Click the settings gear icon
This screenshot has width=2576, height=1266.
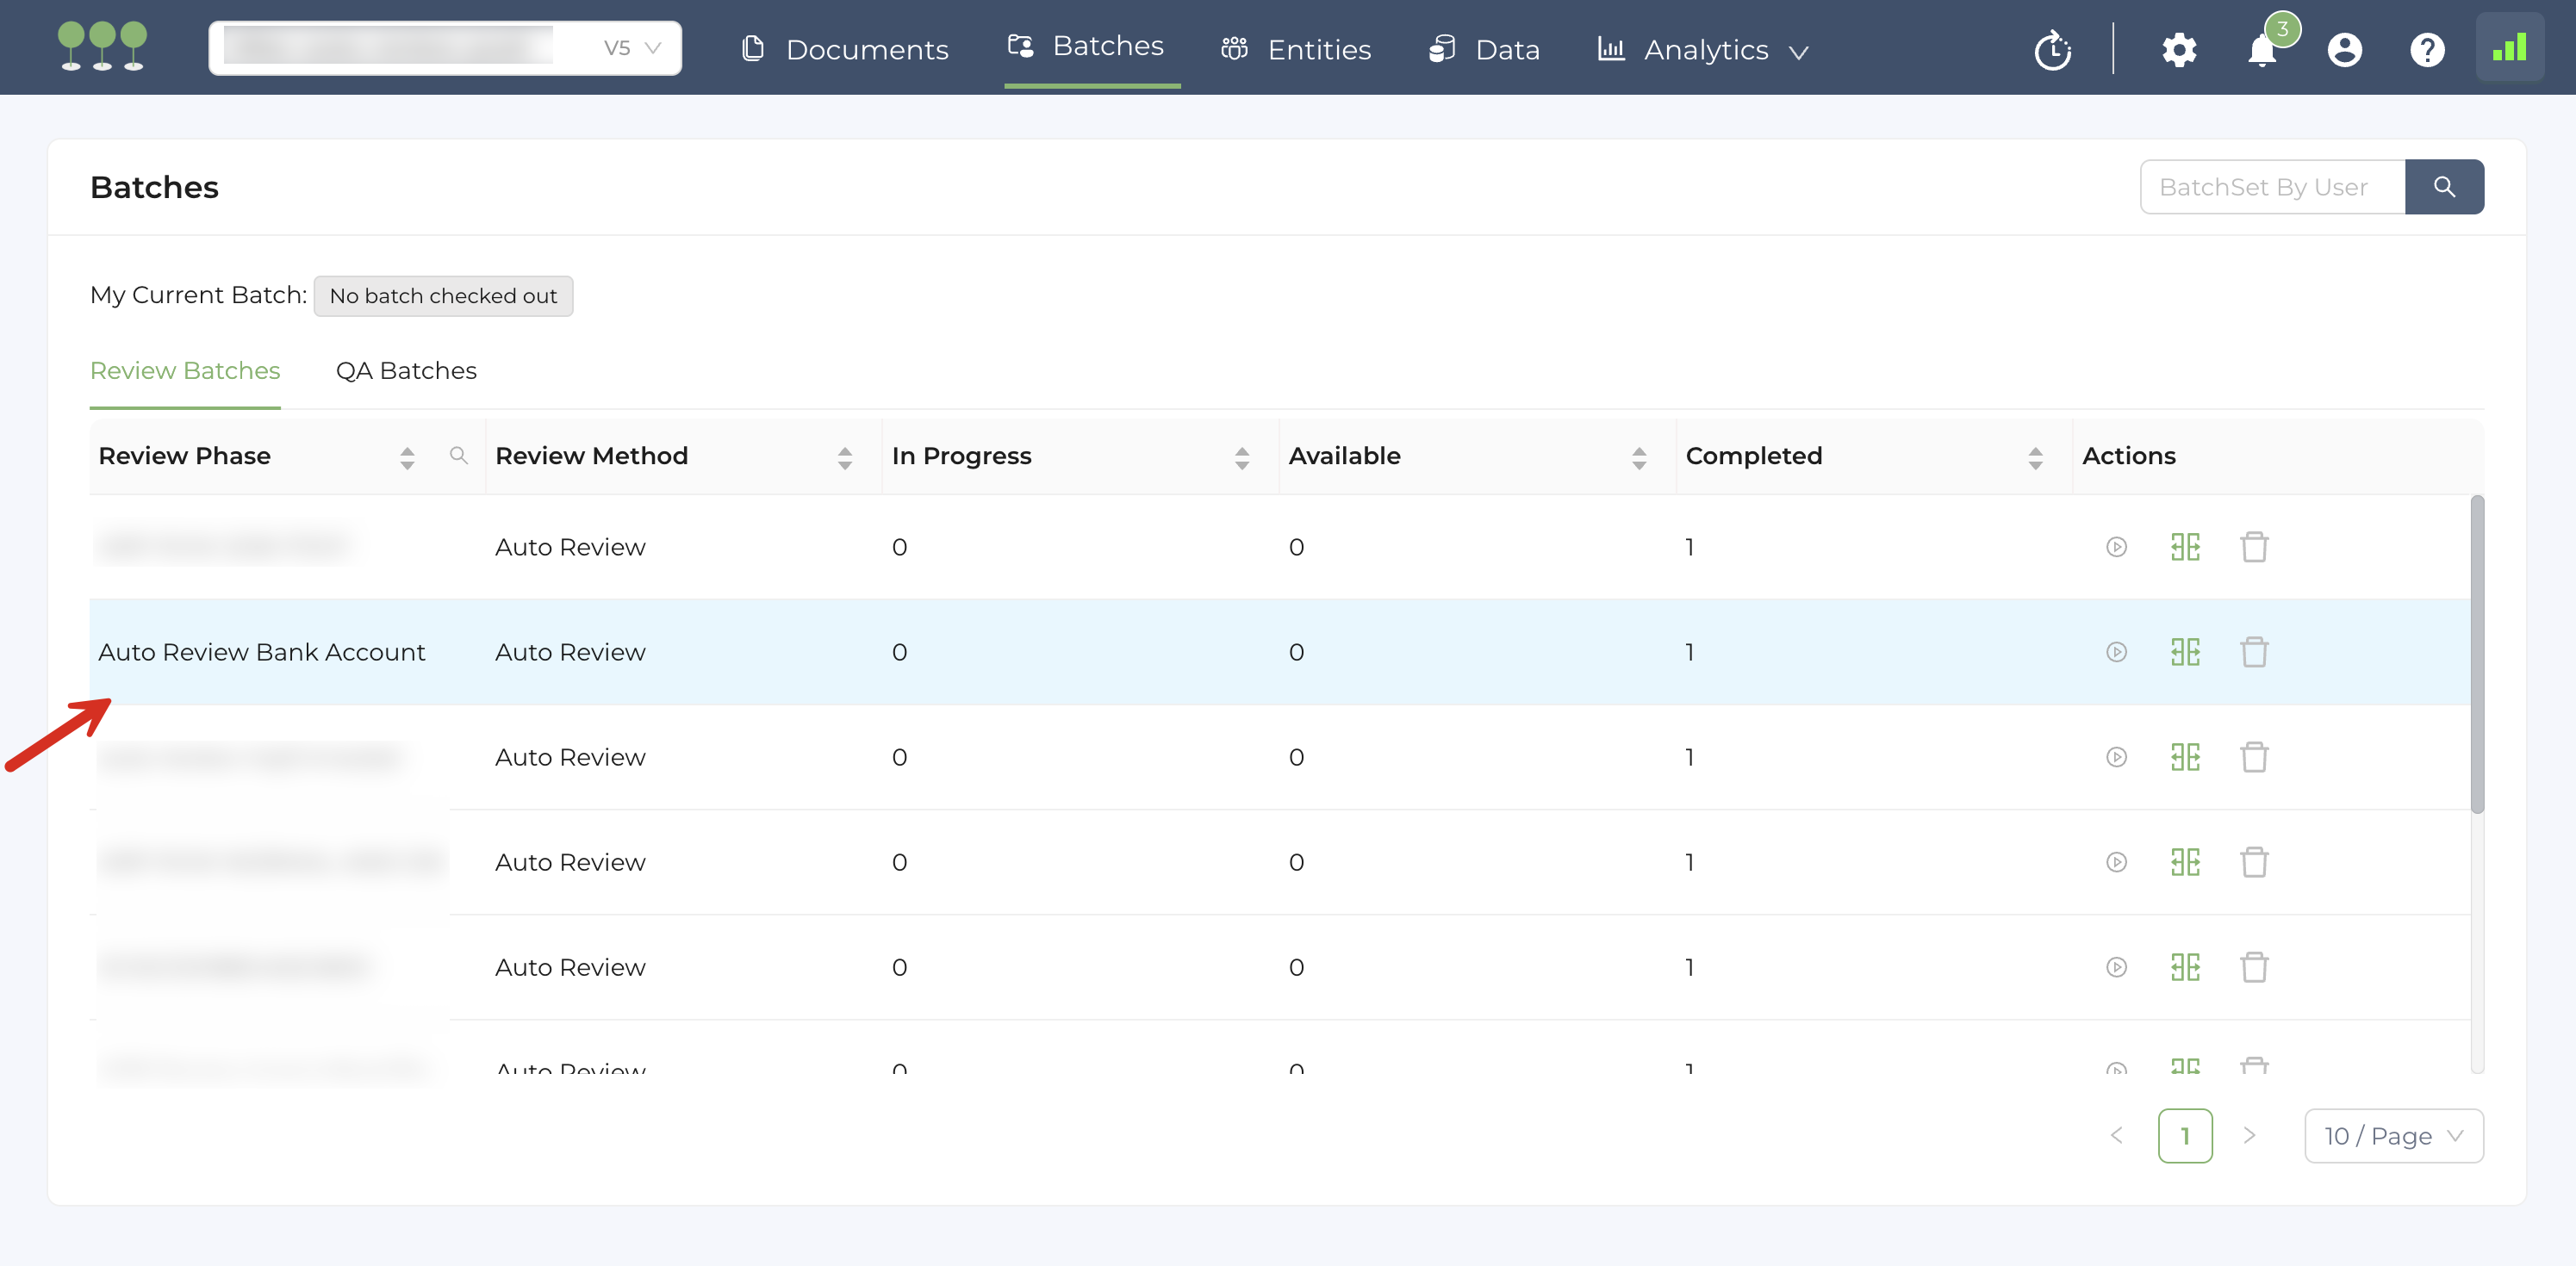pyautogui.click(x=2179, y=49)
